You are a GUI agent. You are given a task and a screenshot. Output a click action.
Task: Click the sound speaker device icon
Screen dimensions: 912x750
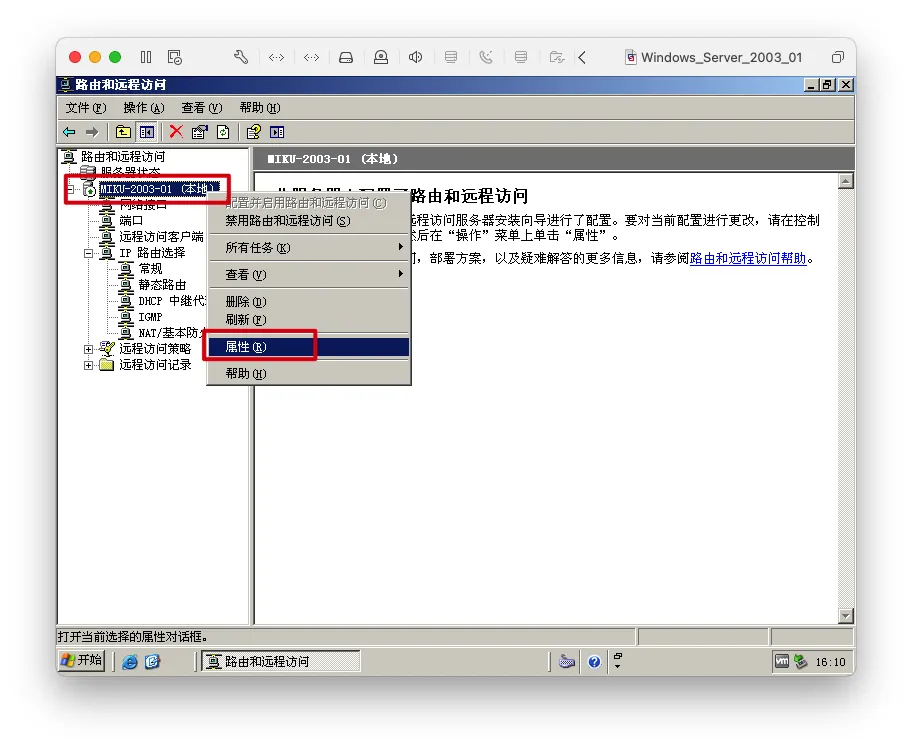click(415, 57)
